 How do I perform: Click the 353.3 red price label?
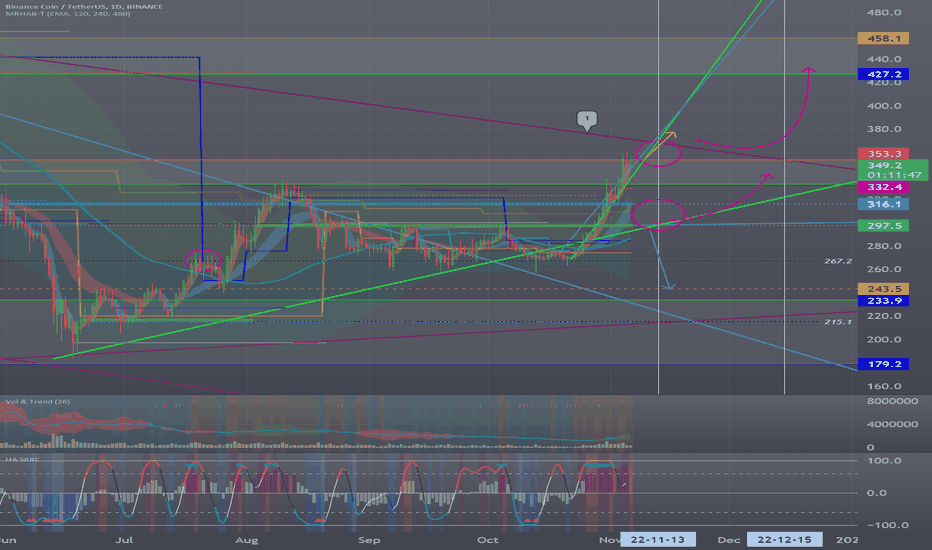(x=883, y=153)
